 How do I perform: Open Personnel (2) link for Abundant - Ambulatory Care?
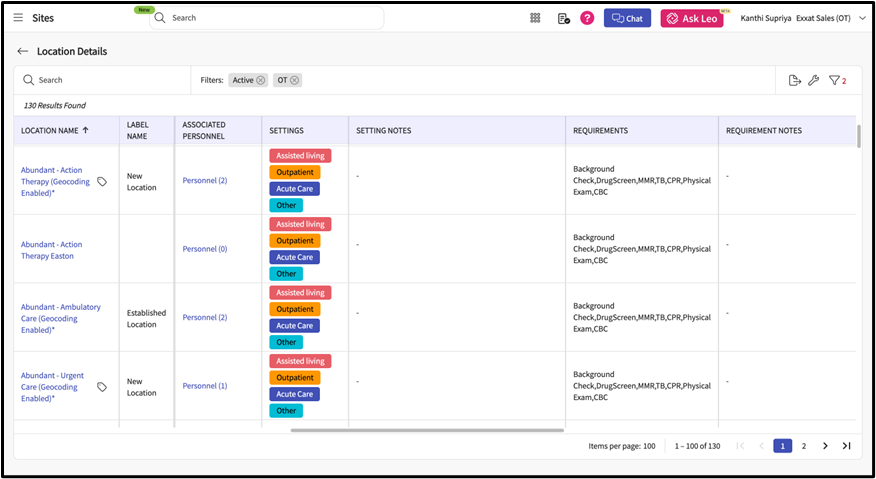pos(205,317)
